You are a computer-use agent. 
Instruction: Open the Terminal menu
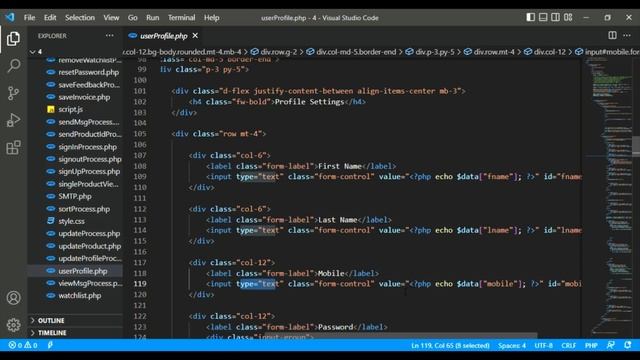click(182, 18)
